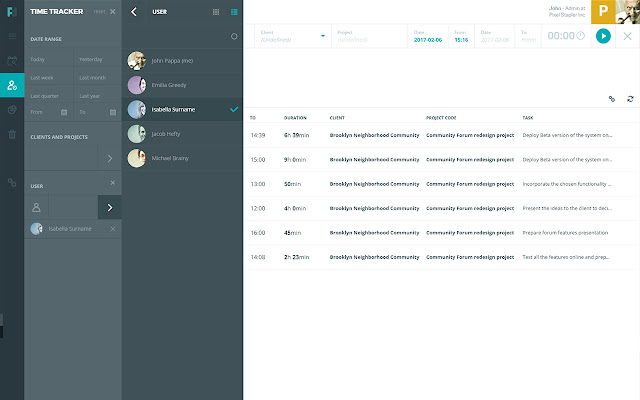
Task: Reset the Time Tracker filters
Action: (x=99, y=12)
